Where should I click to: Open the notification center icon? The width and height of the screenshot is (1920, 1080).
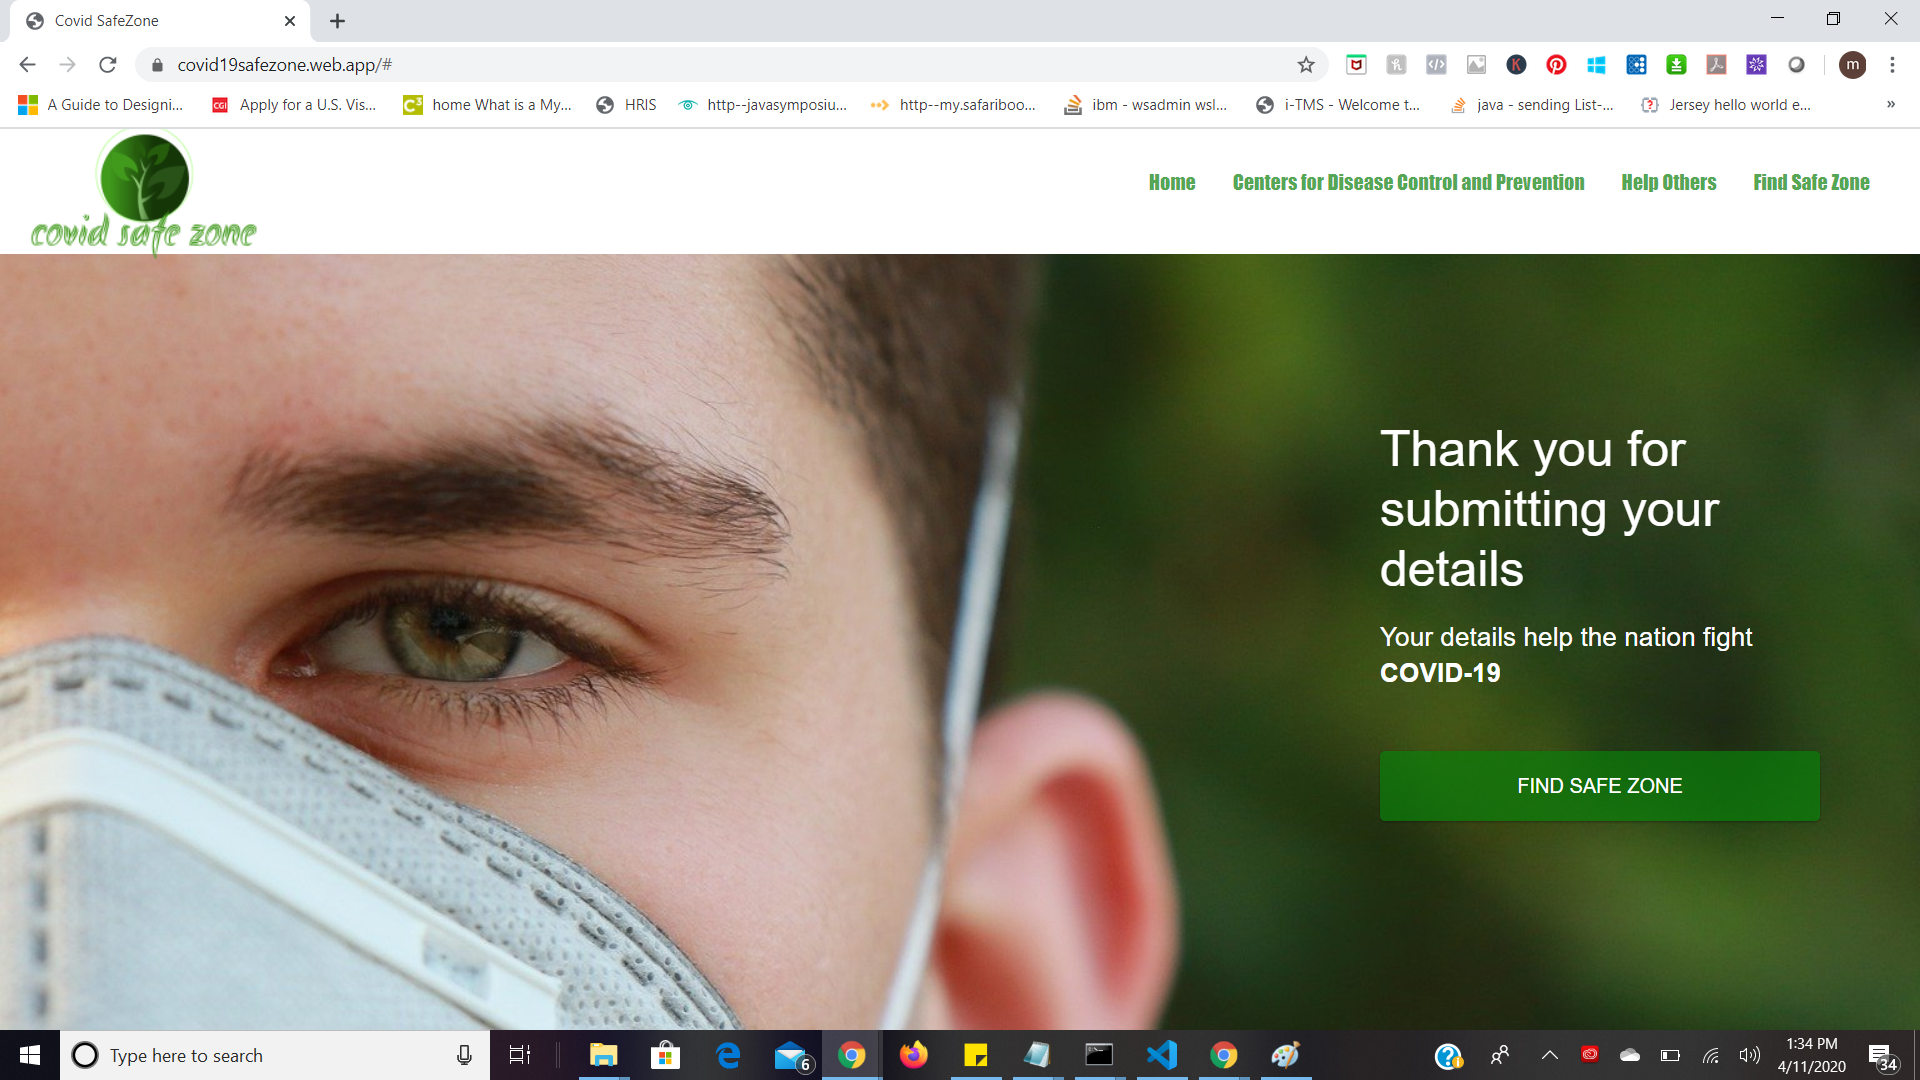coord(1881,1055)
